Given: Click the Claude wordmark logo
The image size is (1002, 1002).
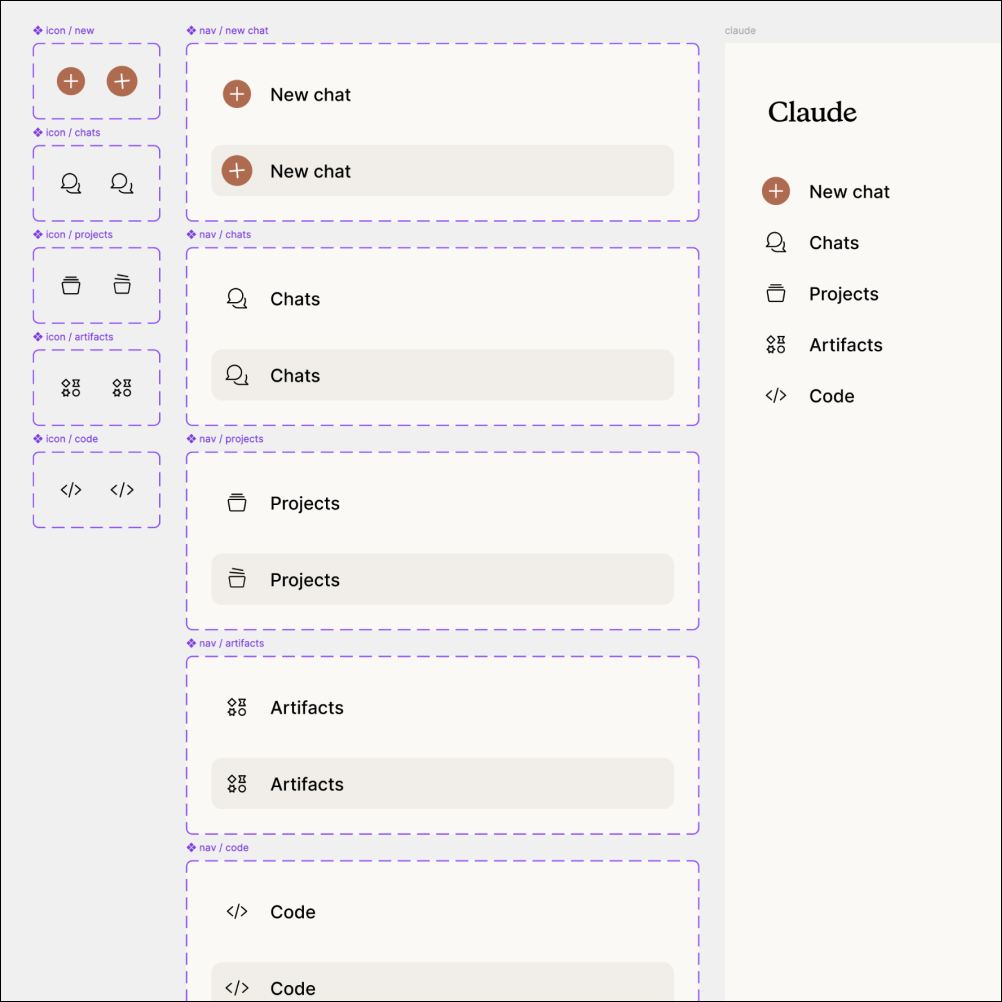Looking at the screenshot, I should coord(812,112).
